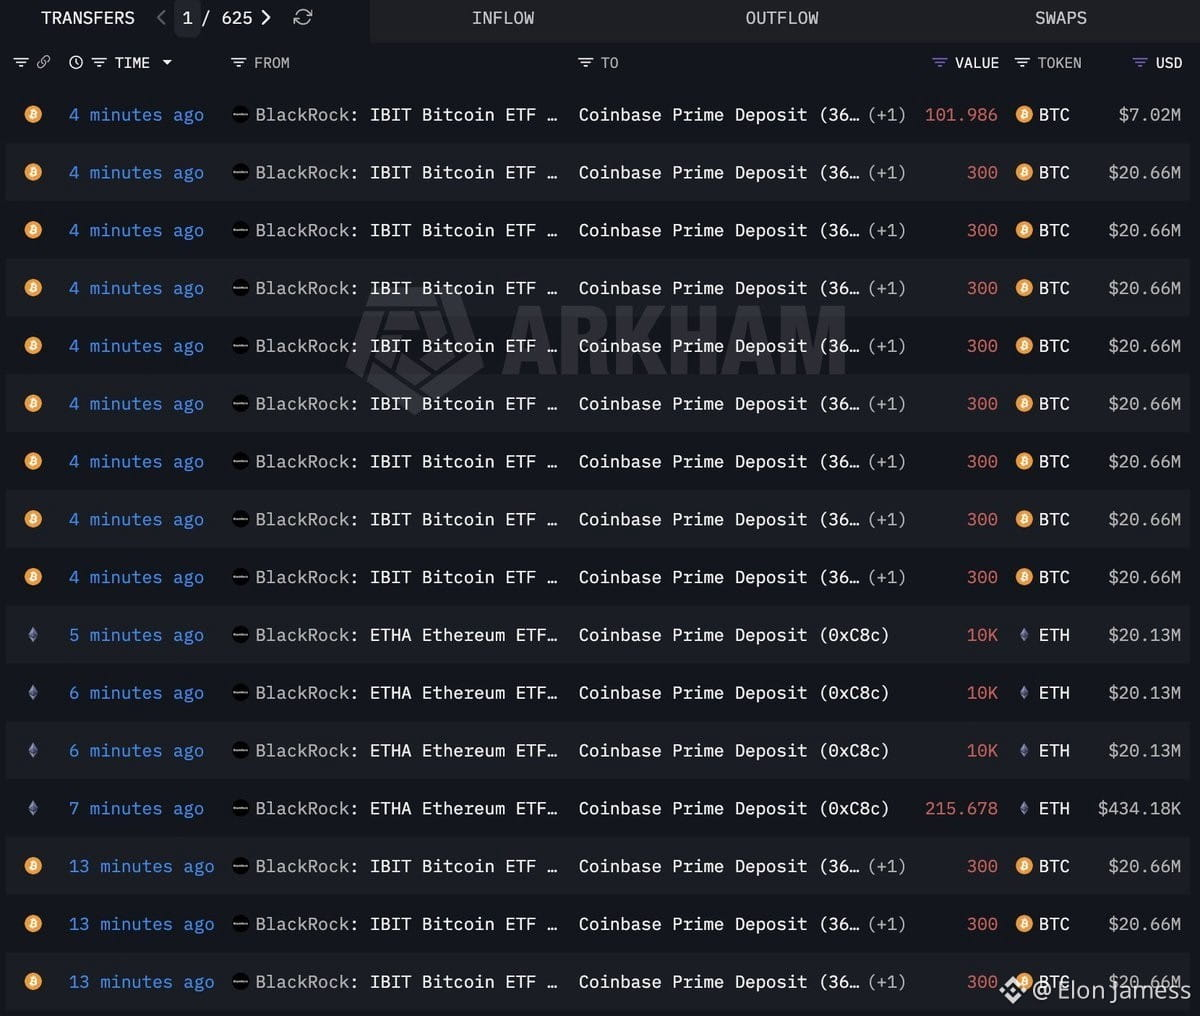Viewport: 1200px width, 1016px height.
Task: Click the TOKEN column header label
Action: [x=1059, y=63]
